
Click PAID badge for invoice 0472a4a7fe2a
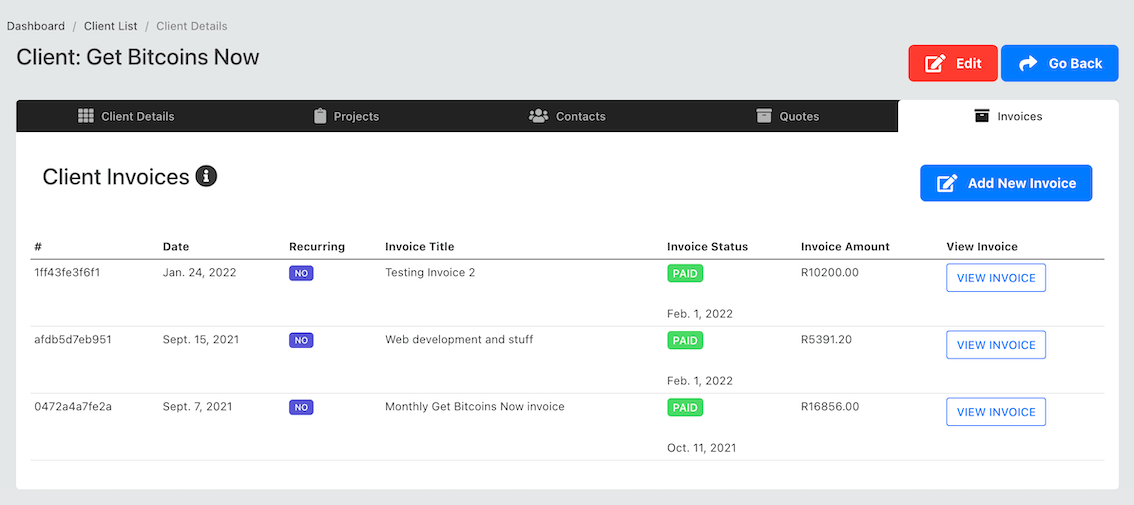(x=685, y=407)
